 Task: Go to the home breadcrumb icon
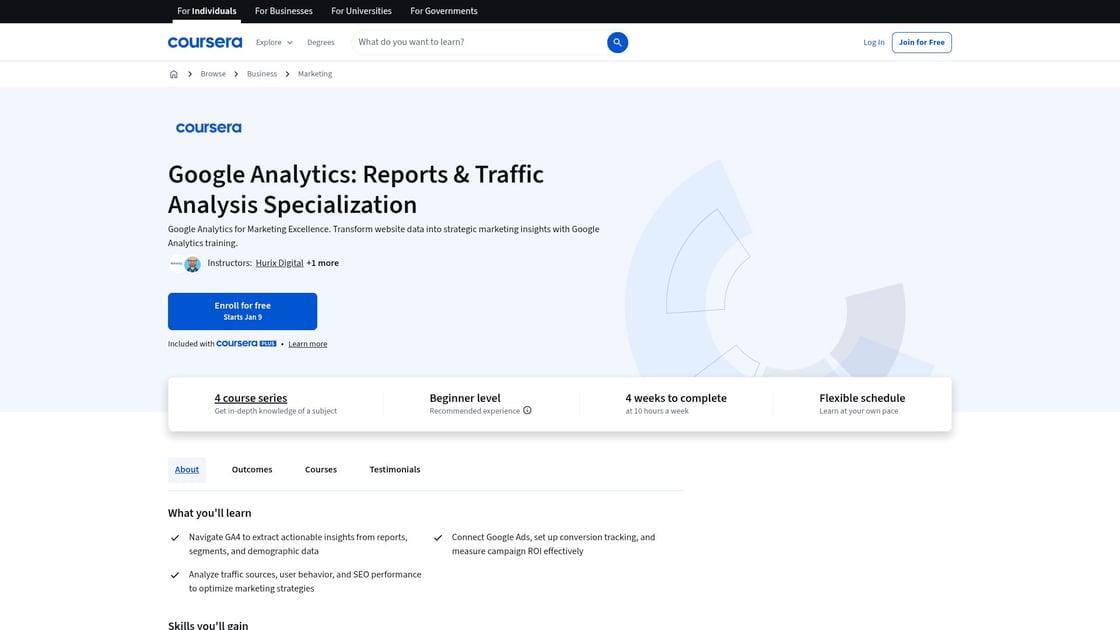(174, 74)
